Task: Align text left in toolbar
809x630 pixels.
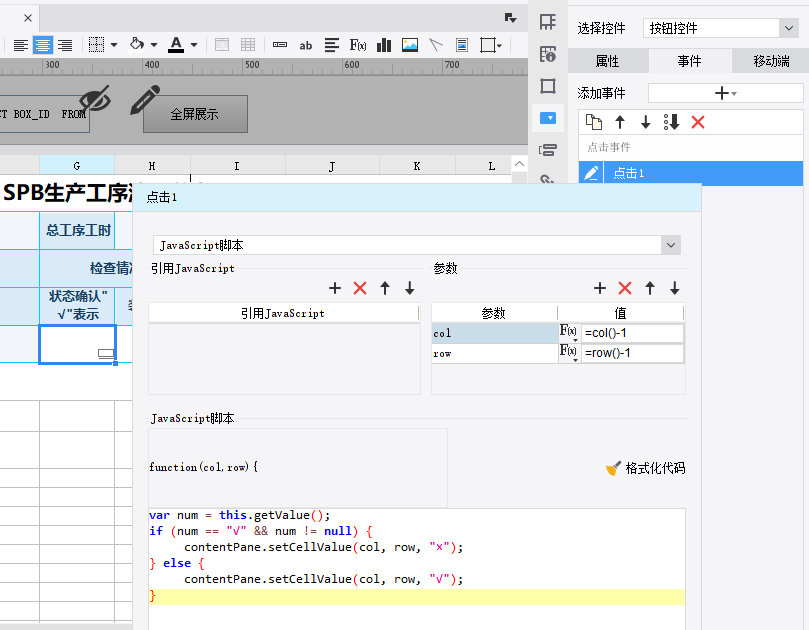Action: (21, 45)
